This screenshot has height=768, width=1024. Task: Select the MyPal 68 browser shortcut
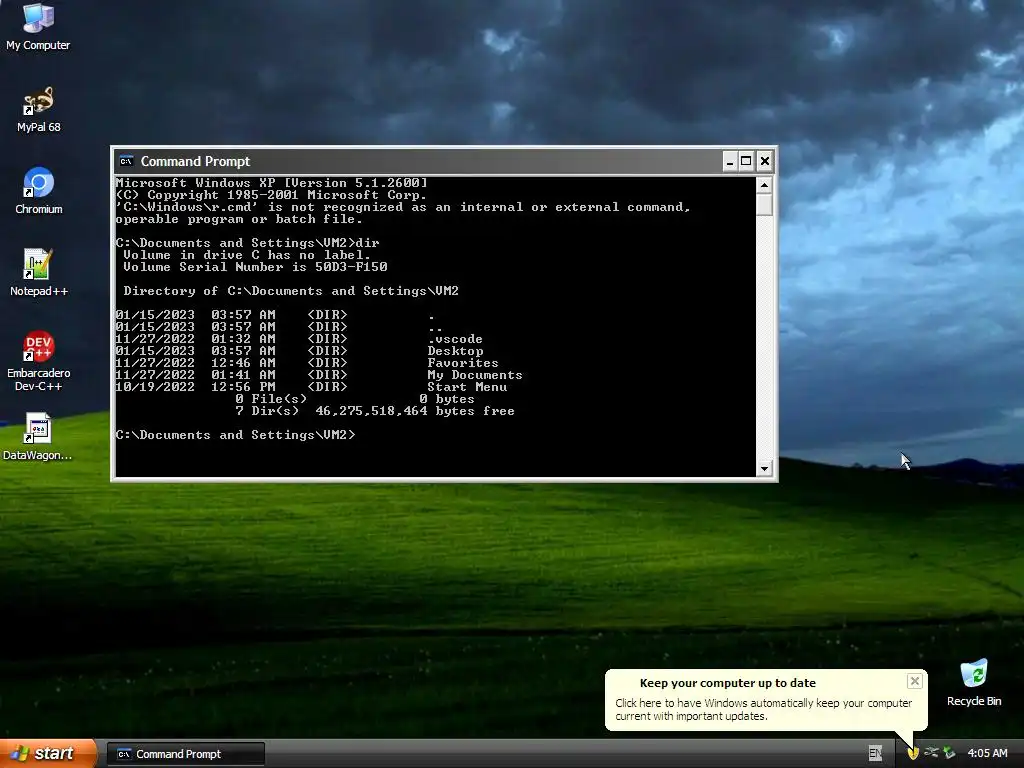point(38,109)
